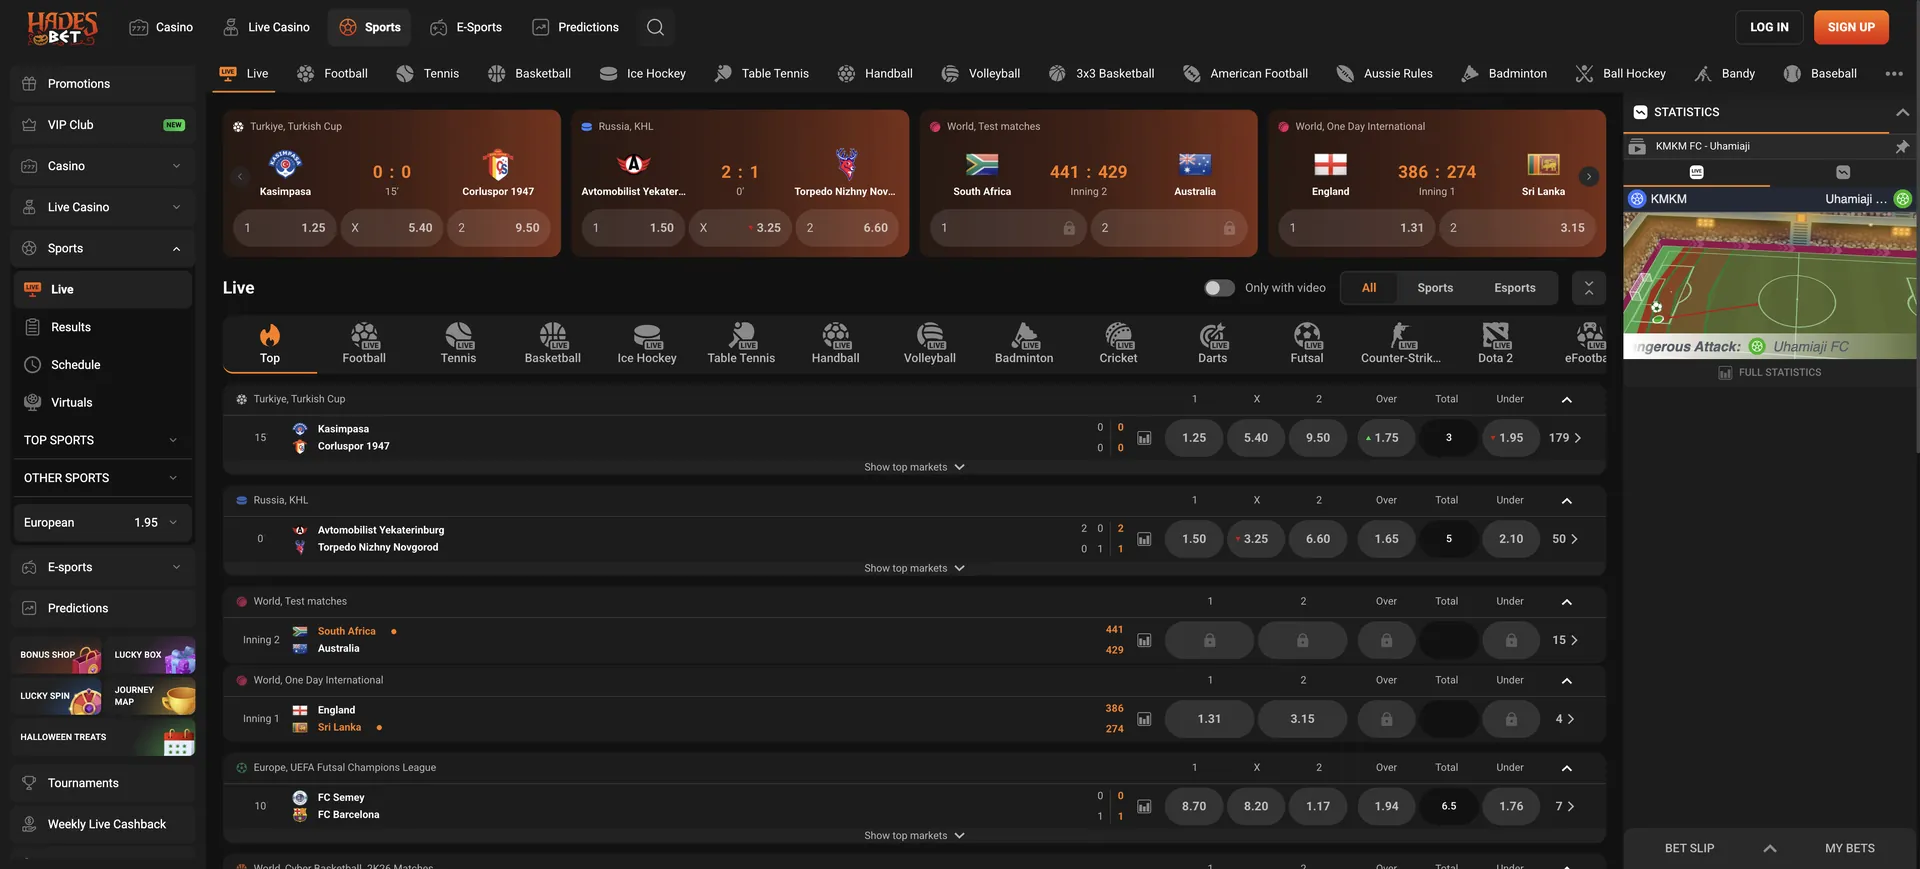Open European odds format dropdown
Image resolution: width=1920 pixels, height=869 pixels.
[102, 522]
